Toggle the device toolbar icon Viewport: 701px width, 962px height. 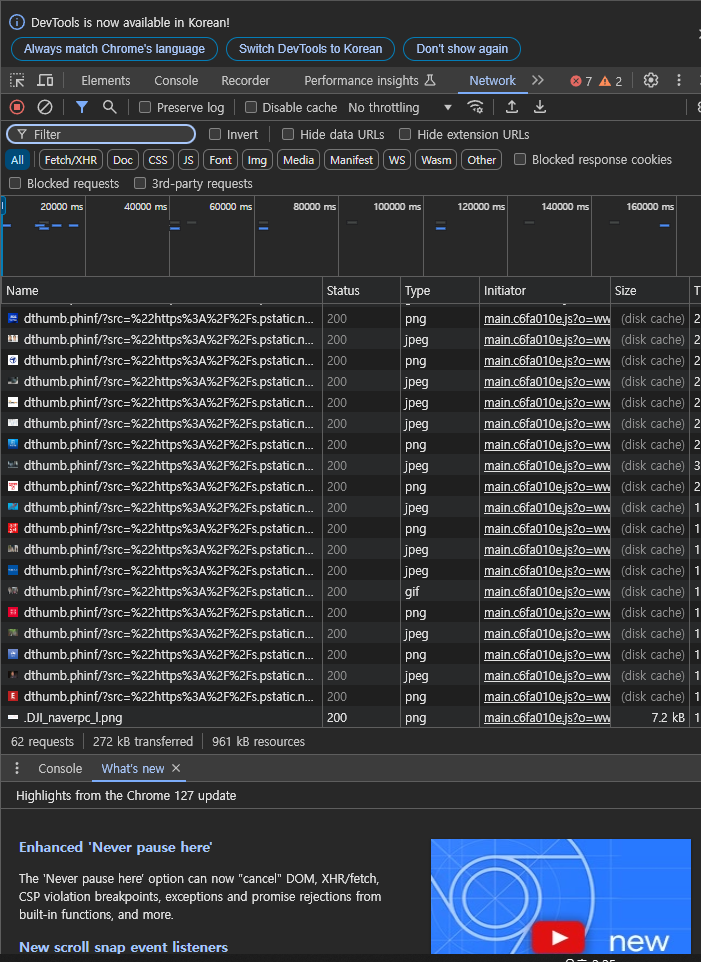point(45,80)
